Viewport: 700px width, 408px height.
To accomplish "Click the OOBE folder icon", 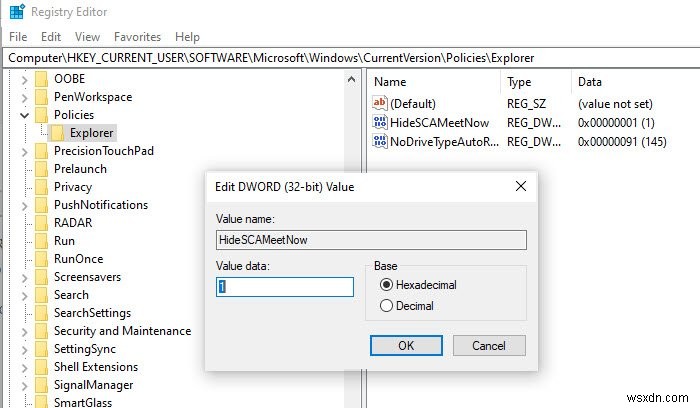I will click(x=42, y=79).
